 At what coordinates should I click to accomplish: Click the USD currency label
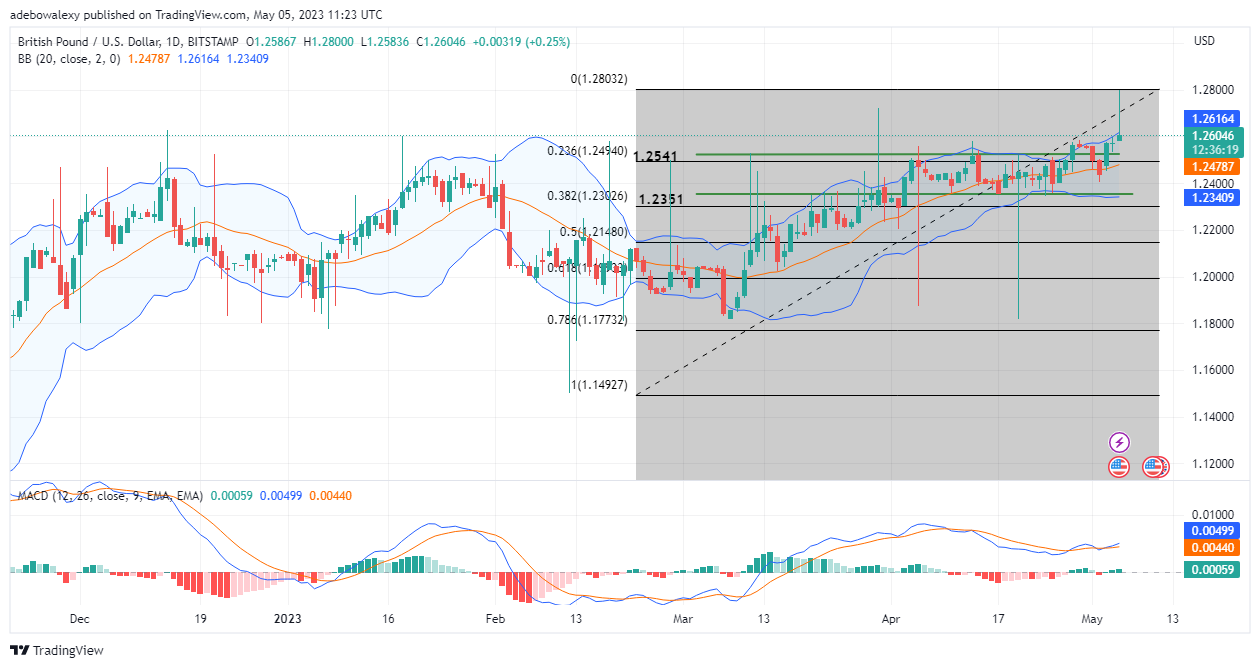(x=1204, y=41)
